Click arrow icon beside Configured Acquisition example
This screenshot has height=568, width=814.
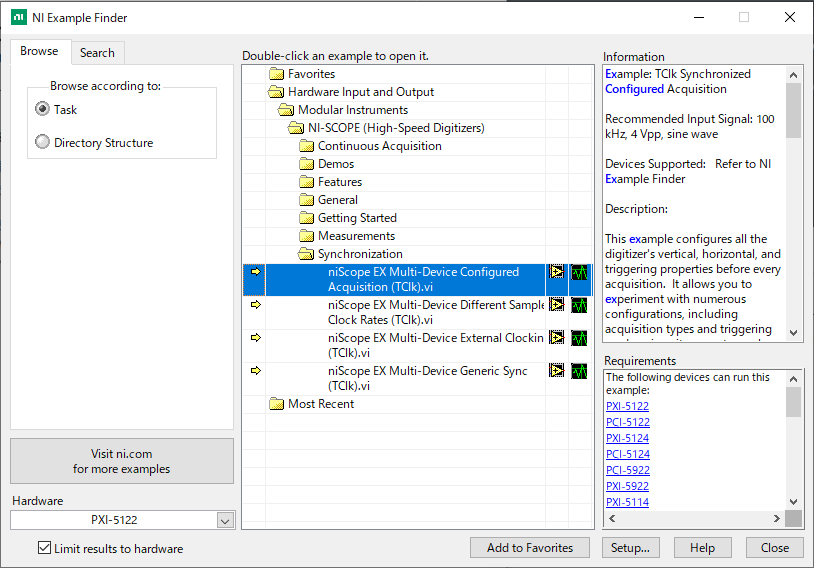[x=255, y=272]
